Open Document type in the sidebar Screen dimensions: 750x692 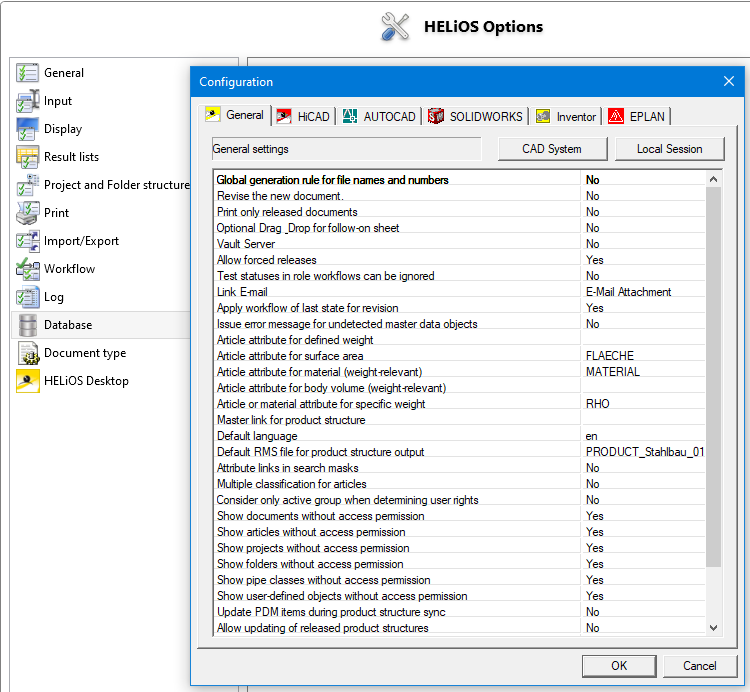[x=85, y=353]
